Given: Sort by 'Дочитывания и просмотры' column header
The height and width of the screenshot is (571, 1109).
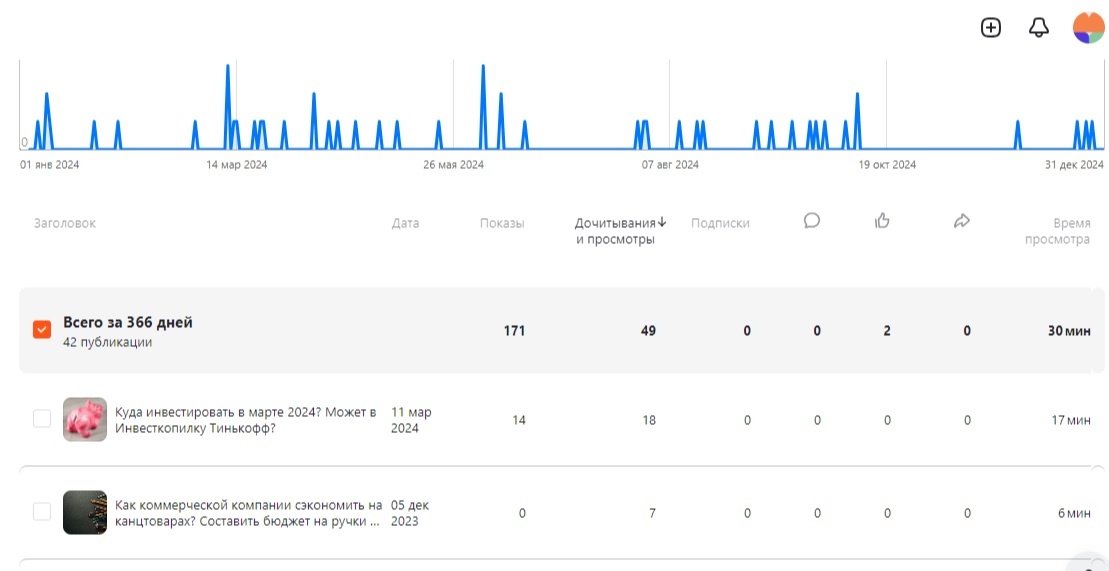Looking at the screenshot, I should pos(615,231).
